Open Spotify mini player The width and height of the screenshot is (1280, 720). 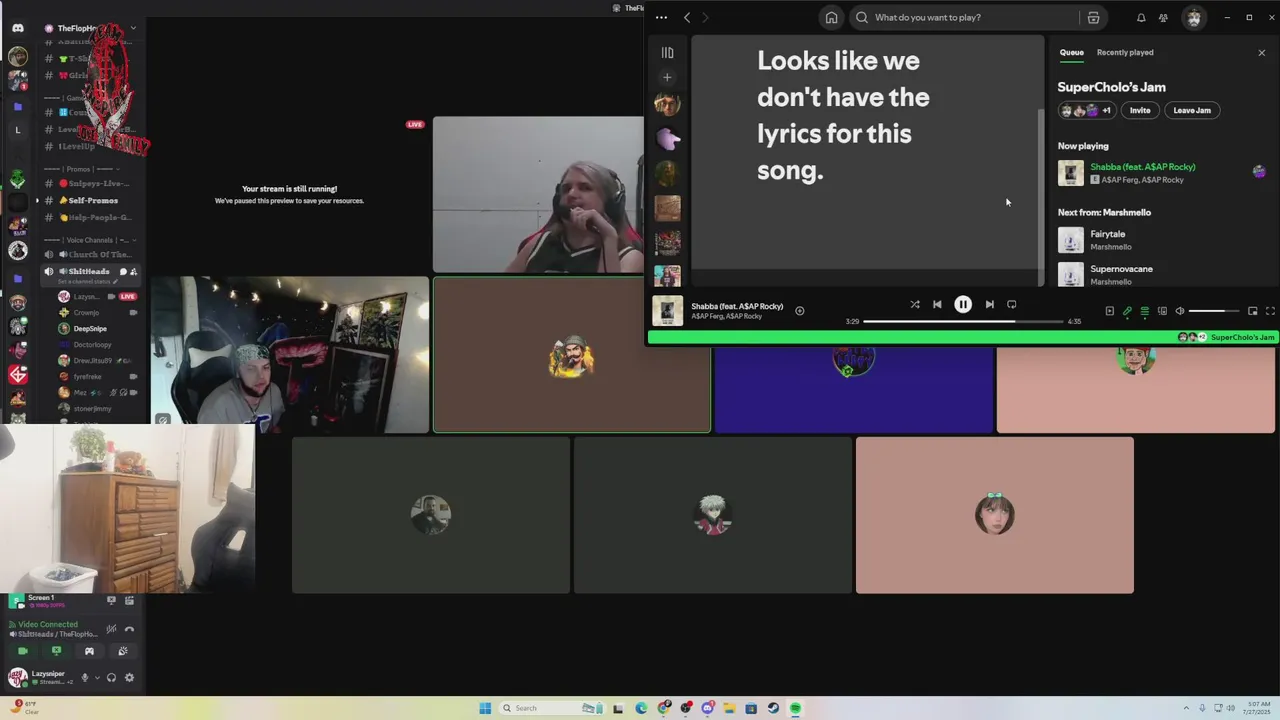(1252, 311)
